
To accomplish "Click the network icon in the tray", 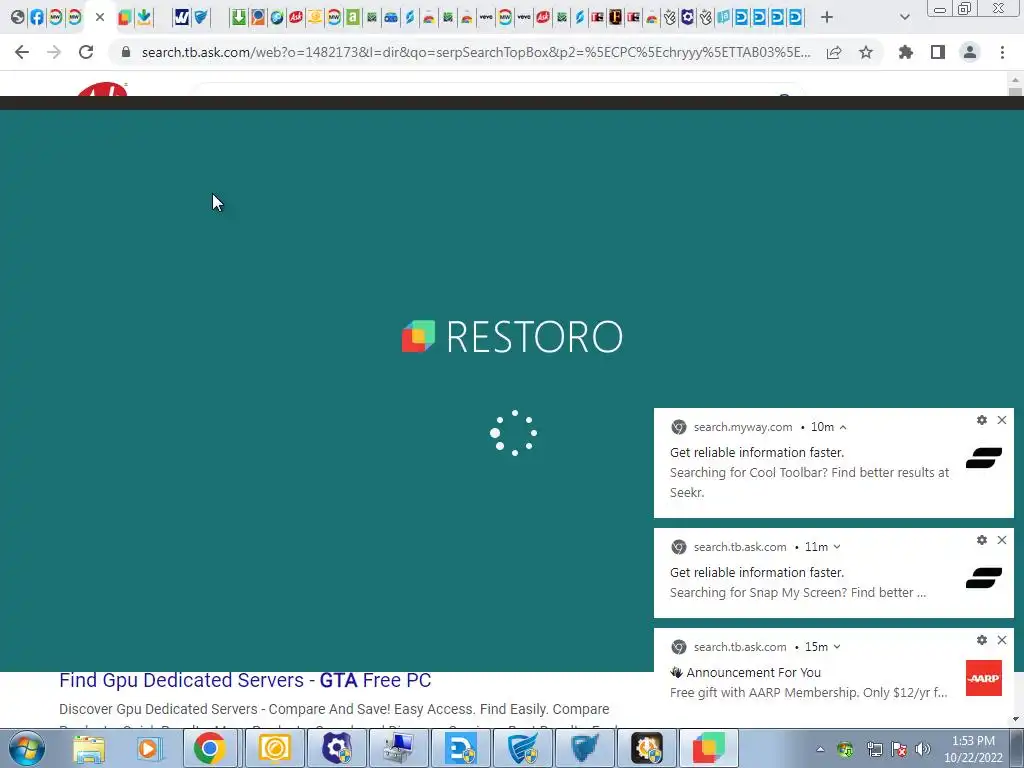I will pos(874,749).
